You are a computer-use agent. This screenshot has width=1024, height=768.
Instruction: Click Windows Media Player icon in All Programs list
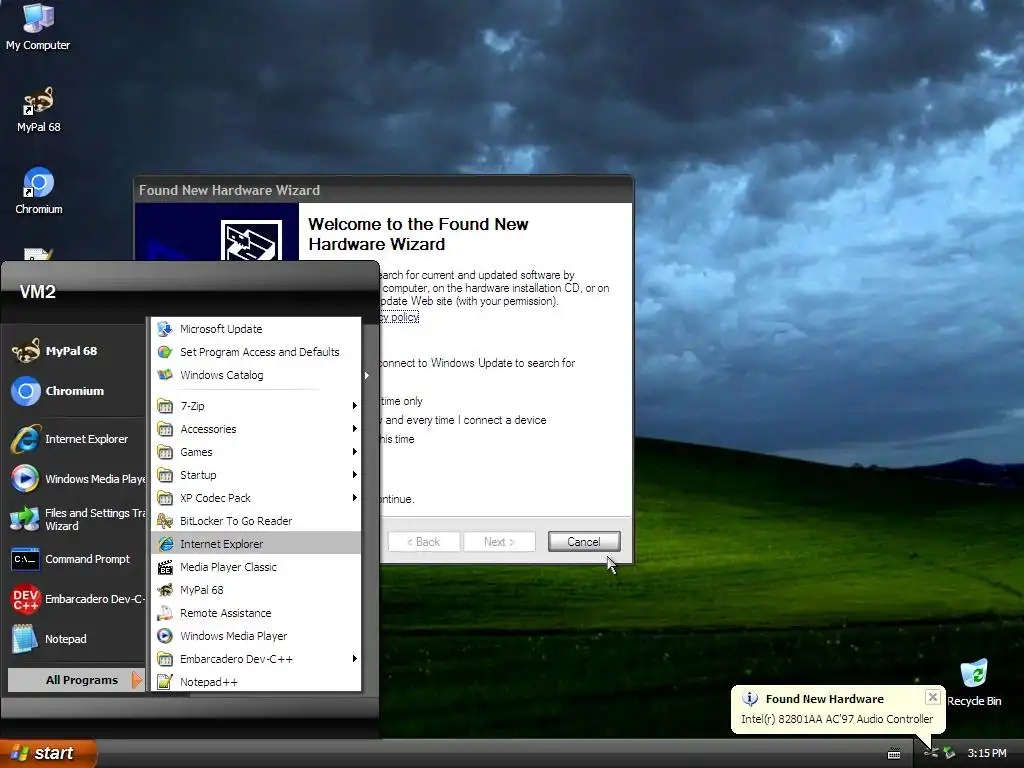point(165,635)
